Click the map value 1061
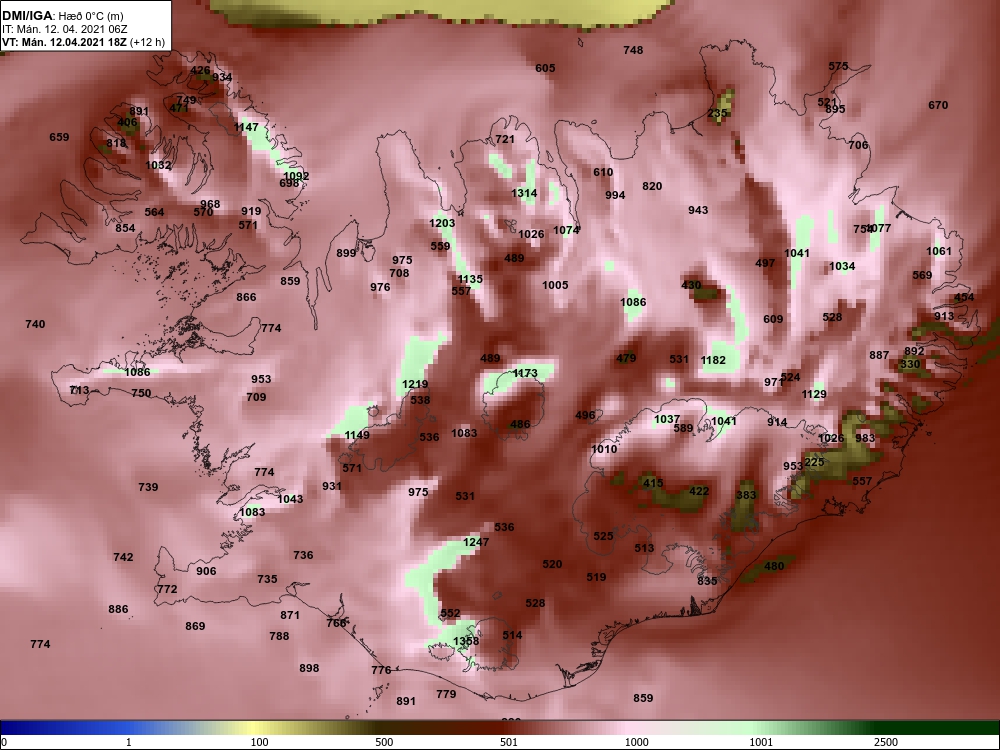This screenshot has height=750, width=1000. point(938,251)
